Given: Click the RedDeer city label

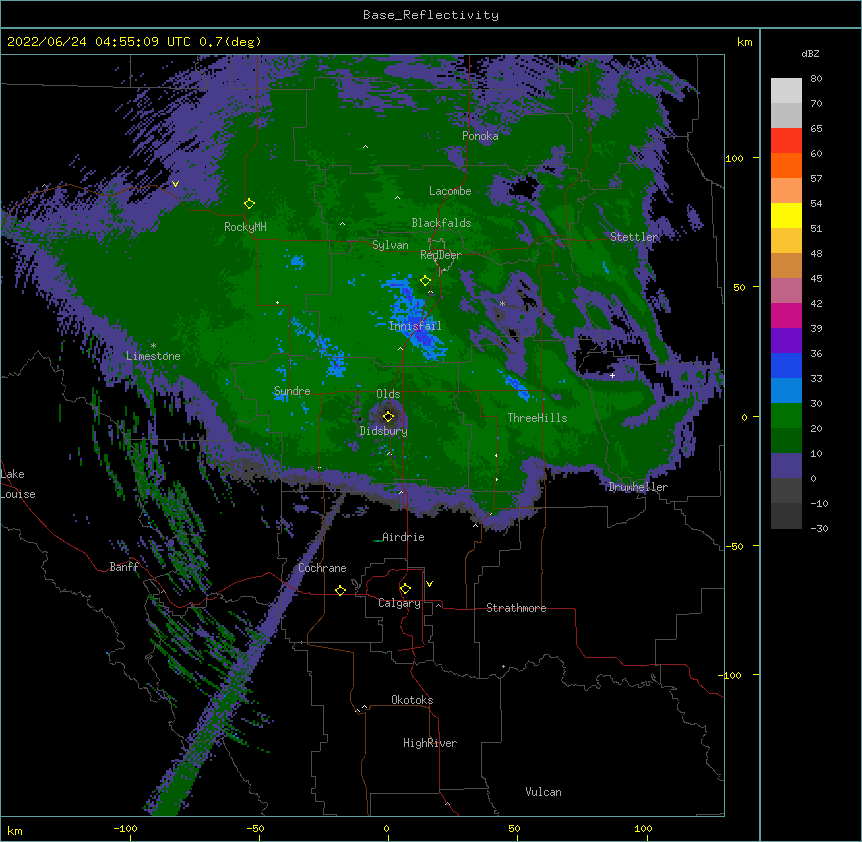Looking at the screenshot, I should pyautogui.click(x=441, y=255).
